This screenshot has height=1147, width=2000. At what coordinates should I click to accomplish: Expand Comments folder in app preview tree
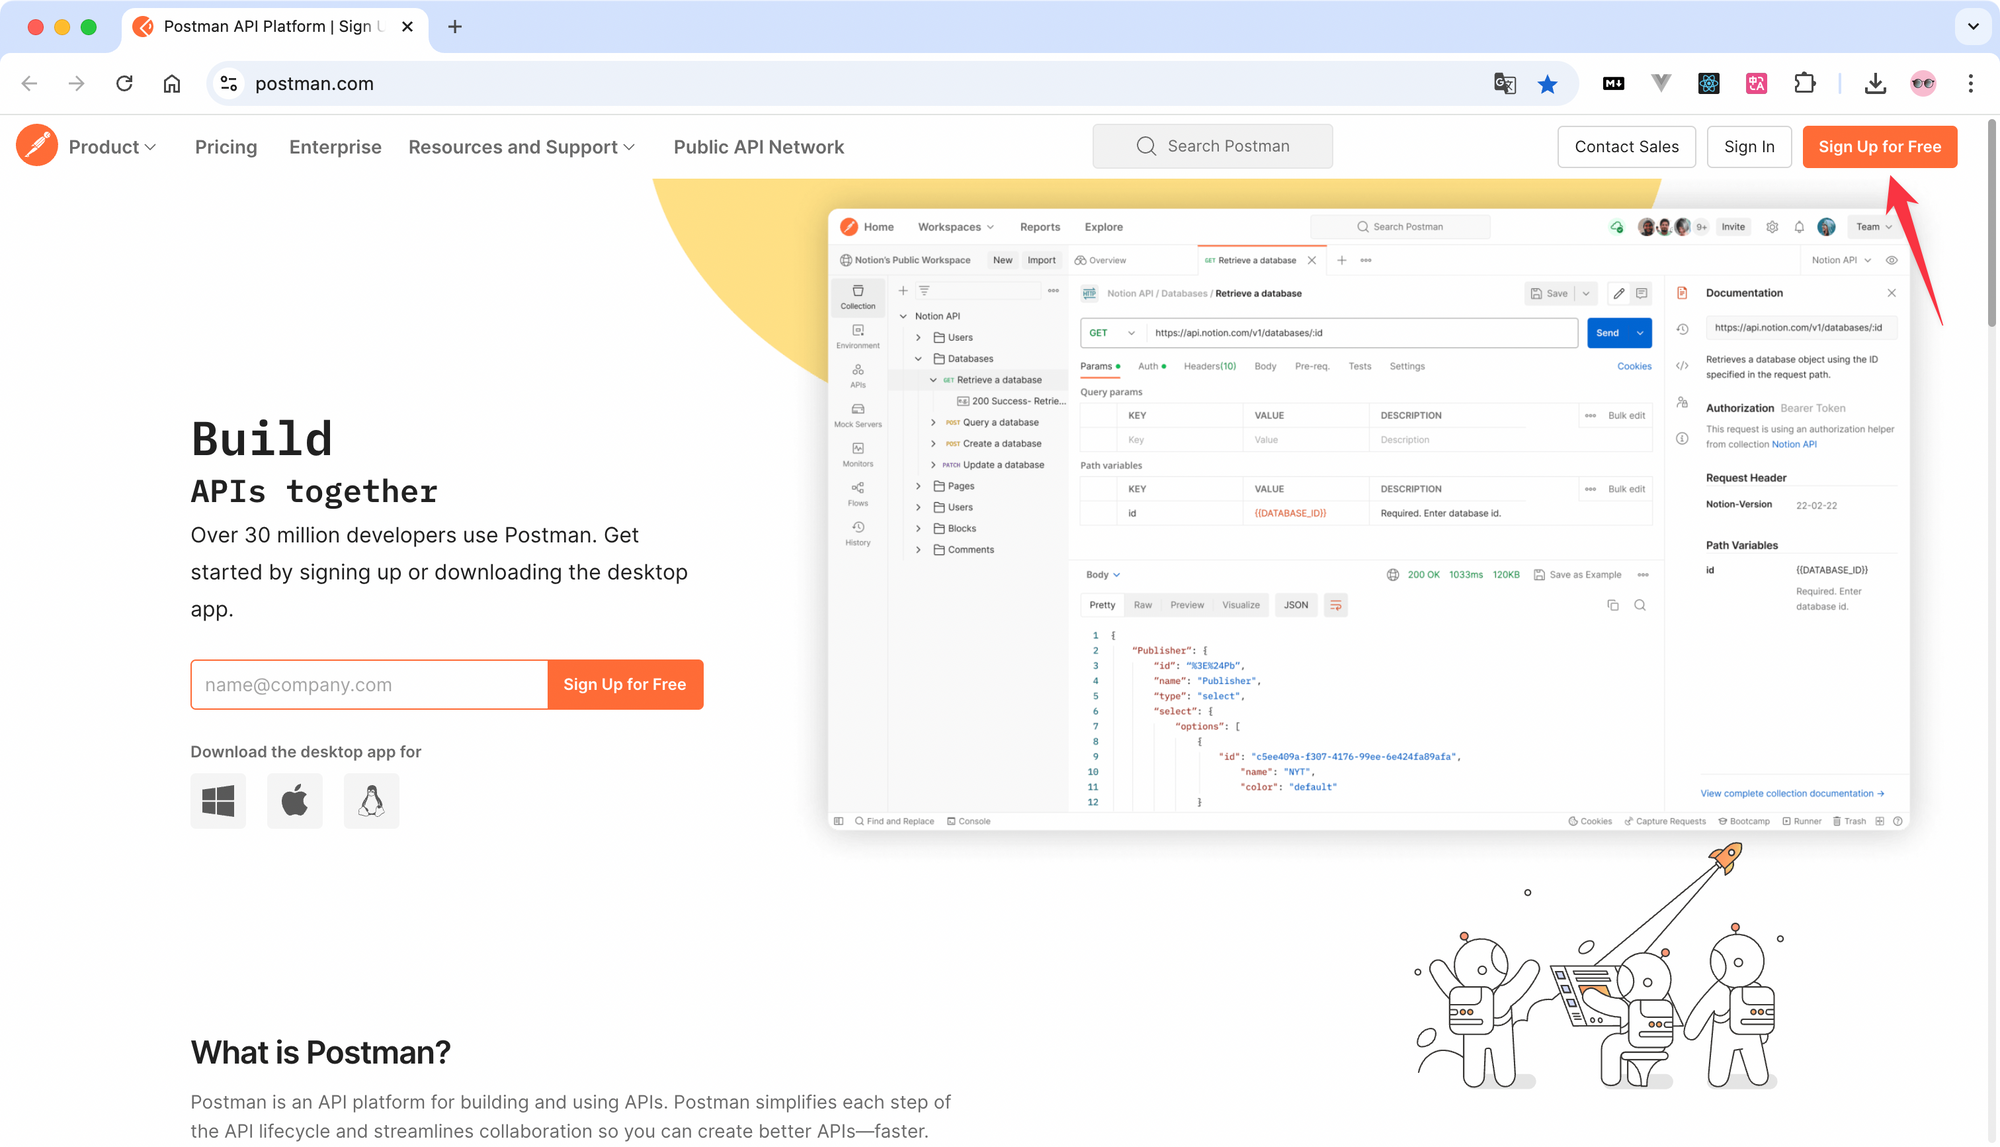point(918,550)
